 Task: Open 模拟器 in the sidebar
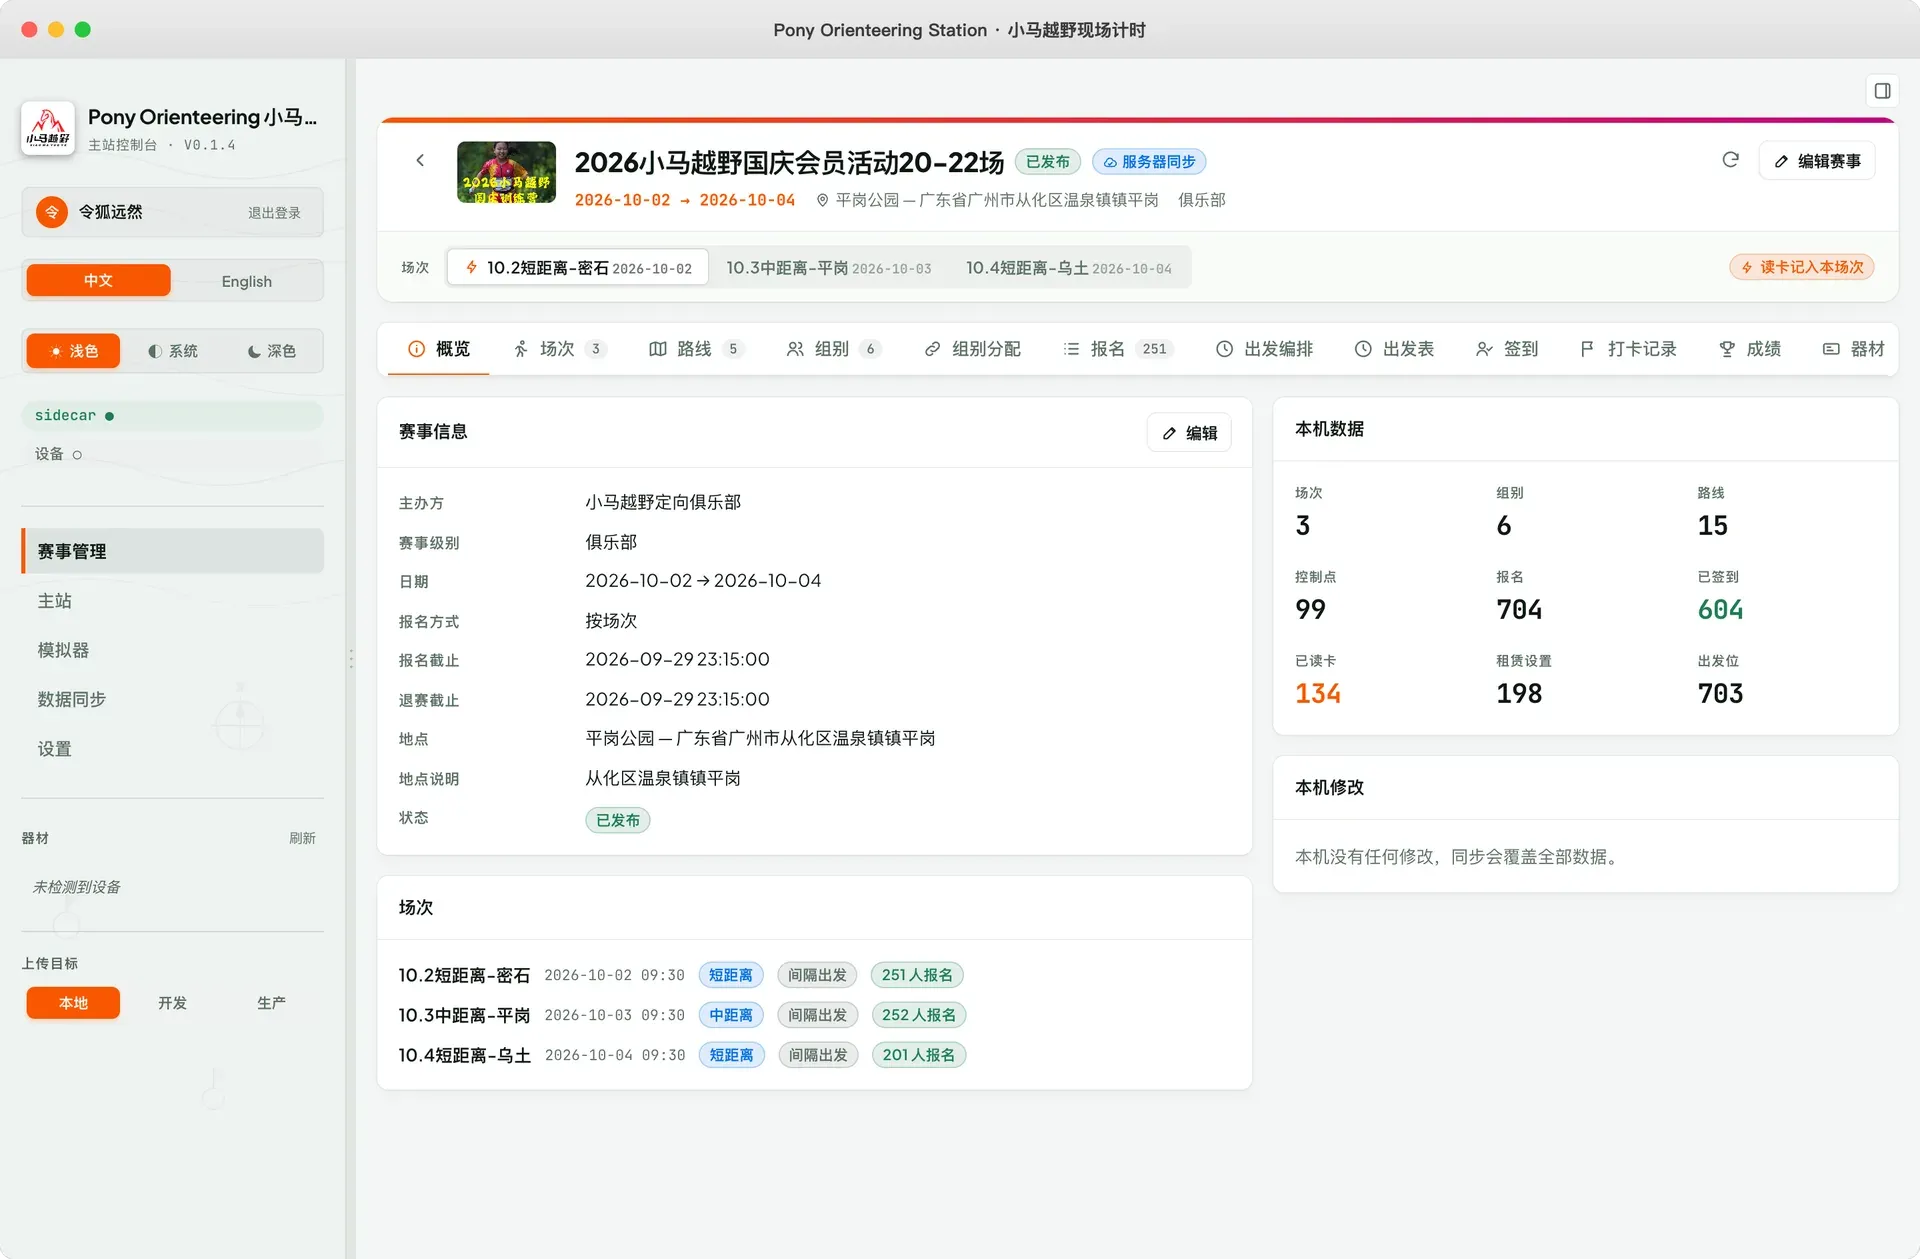point(172,650)
